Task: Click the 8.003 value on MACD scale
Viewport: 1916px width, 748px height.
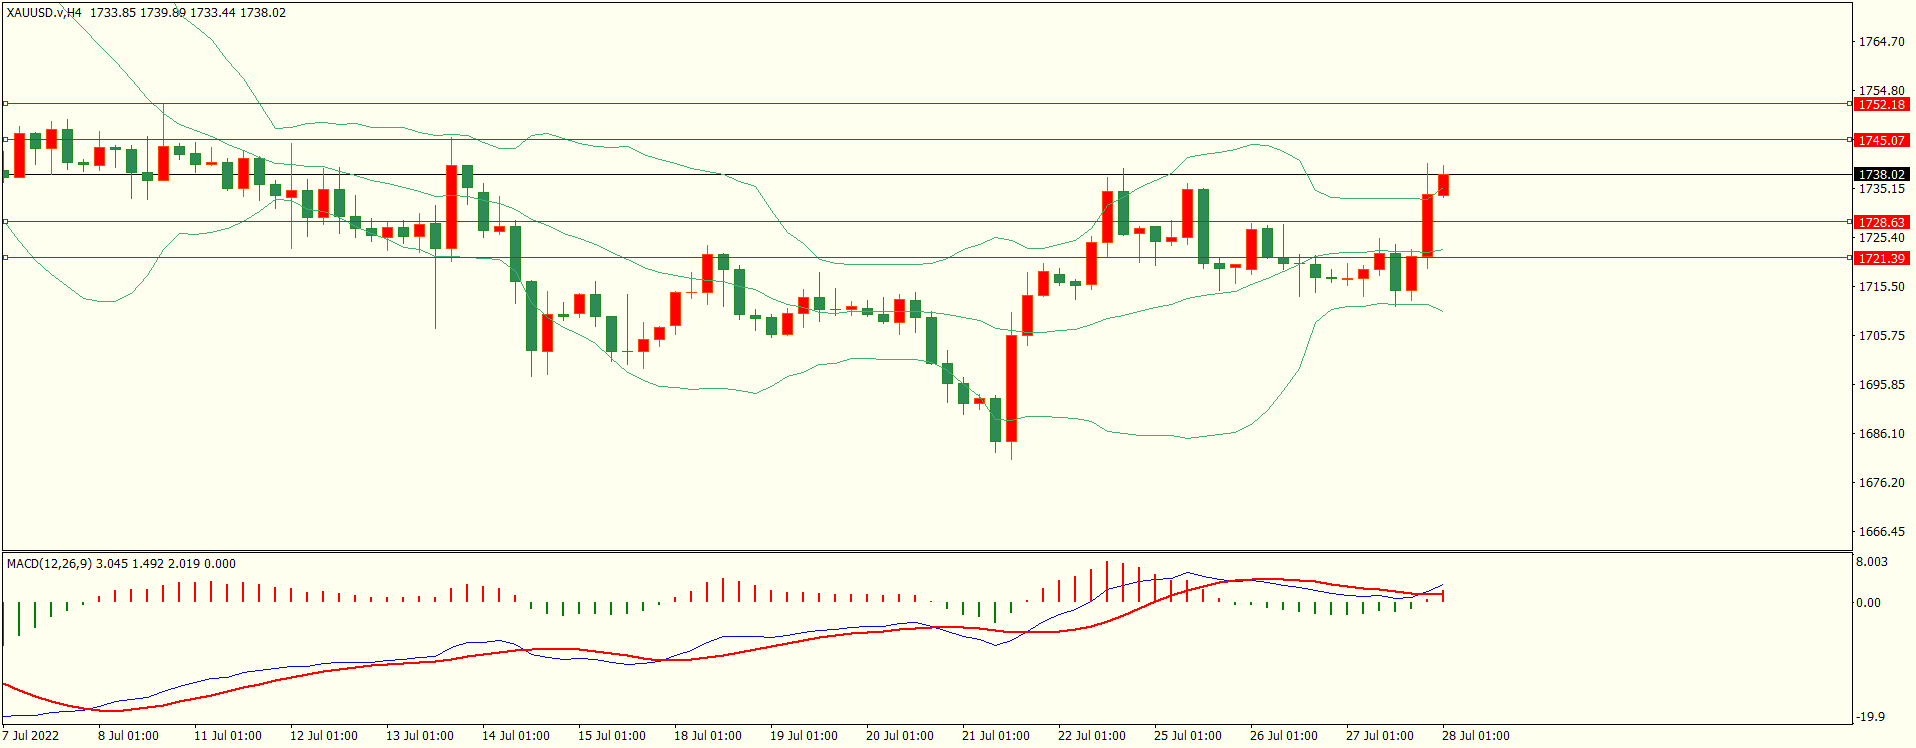Action: click(x=1872, y=562)
